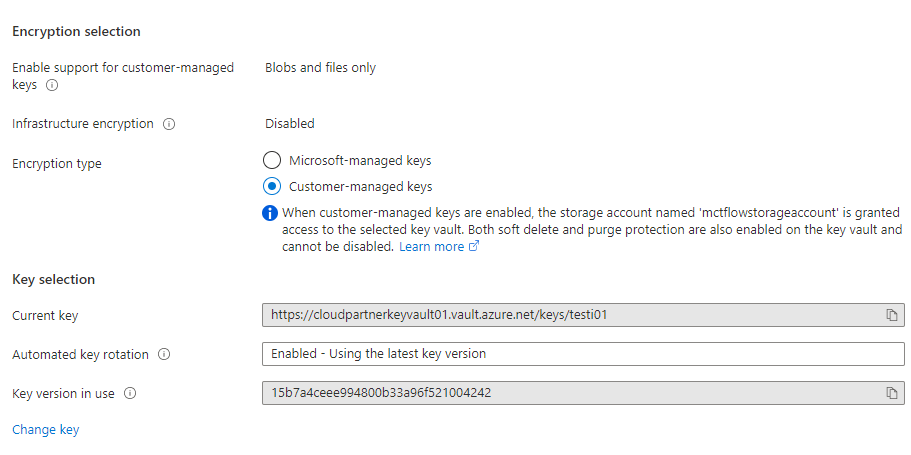This screenshot has width=911, height=455.
Task: Select the Microsoft-managed keys radio option
Action: pos(272,160)
